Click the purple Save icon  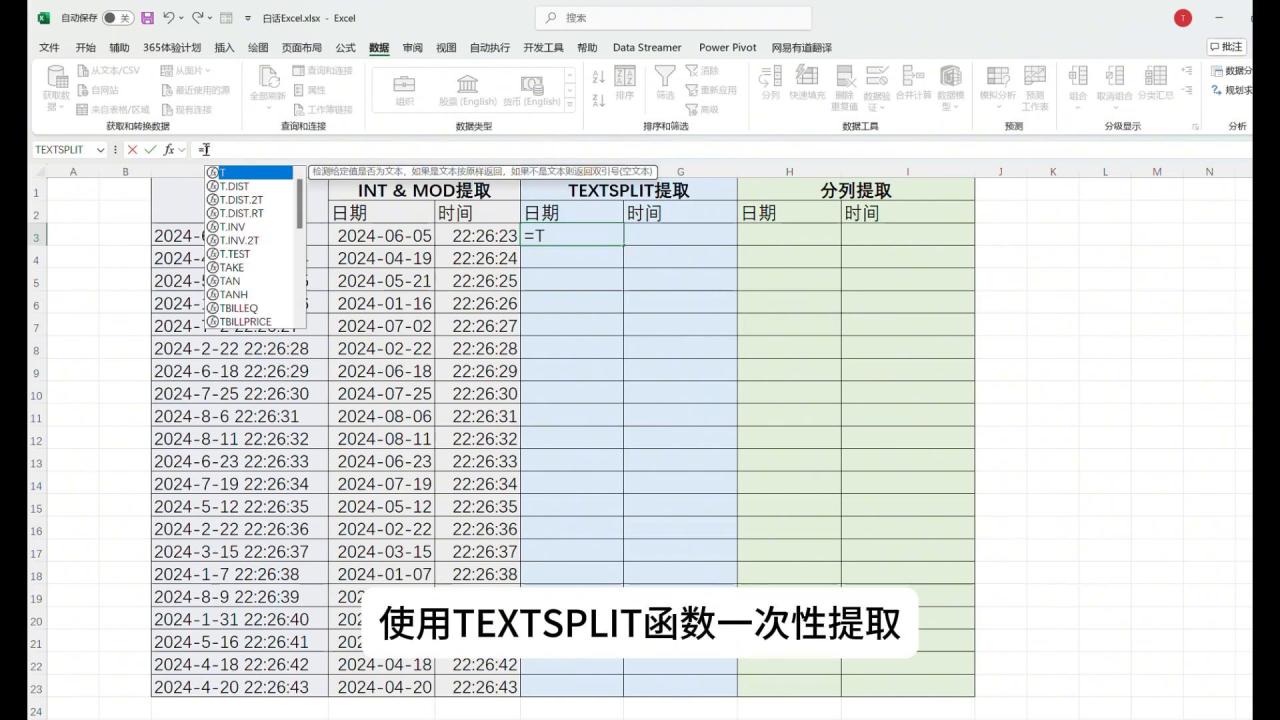(148, 18)
